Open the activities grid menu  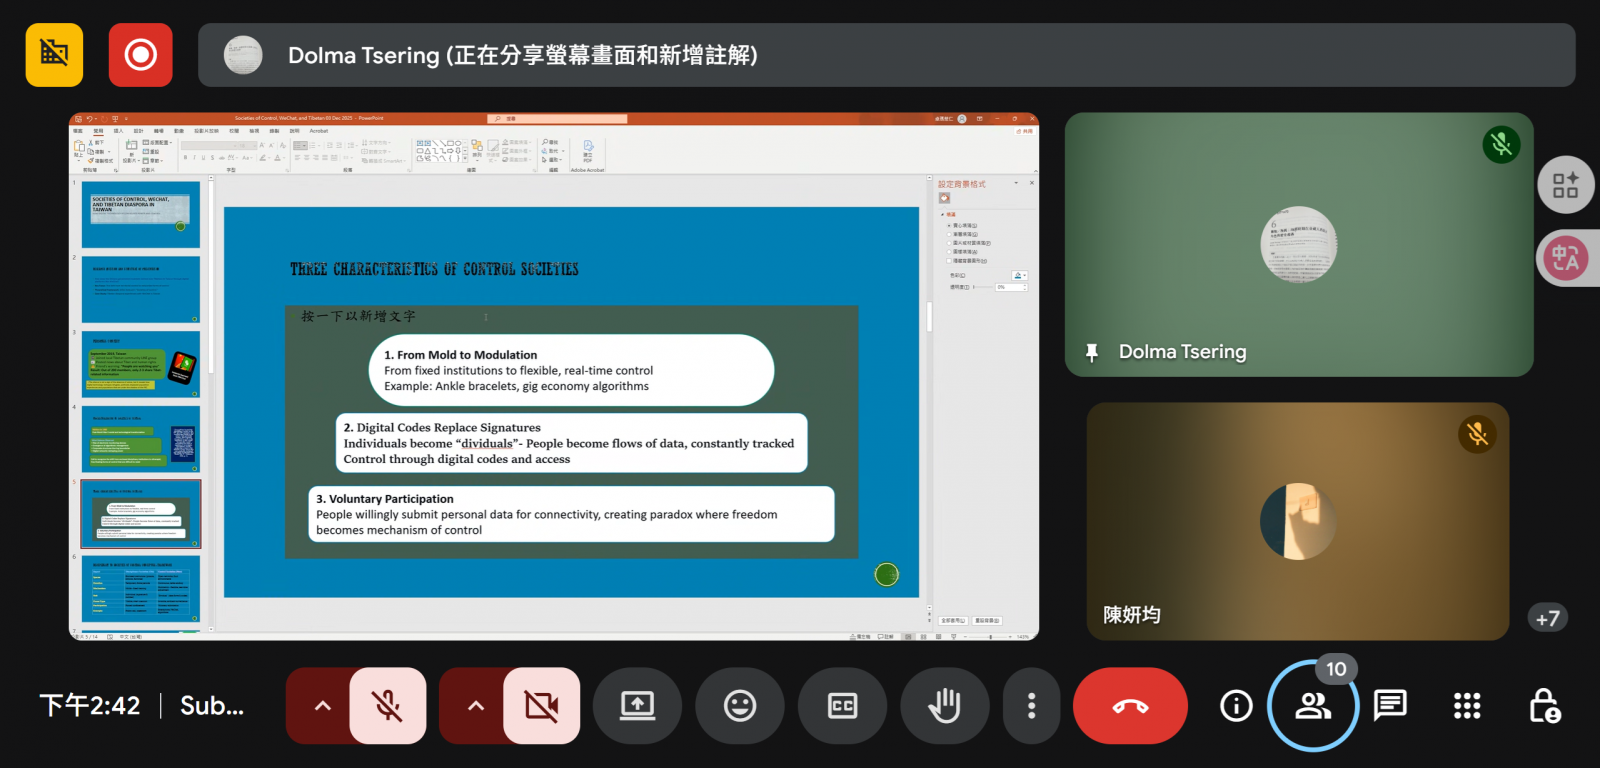pos(1466,706)
